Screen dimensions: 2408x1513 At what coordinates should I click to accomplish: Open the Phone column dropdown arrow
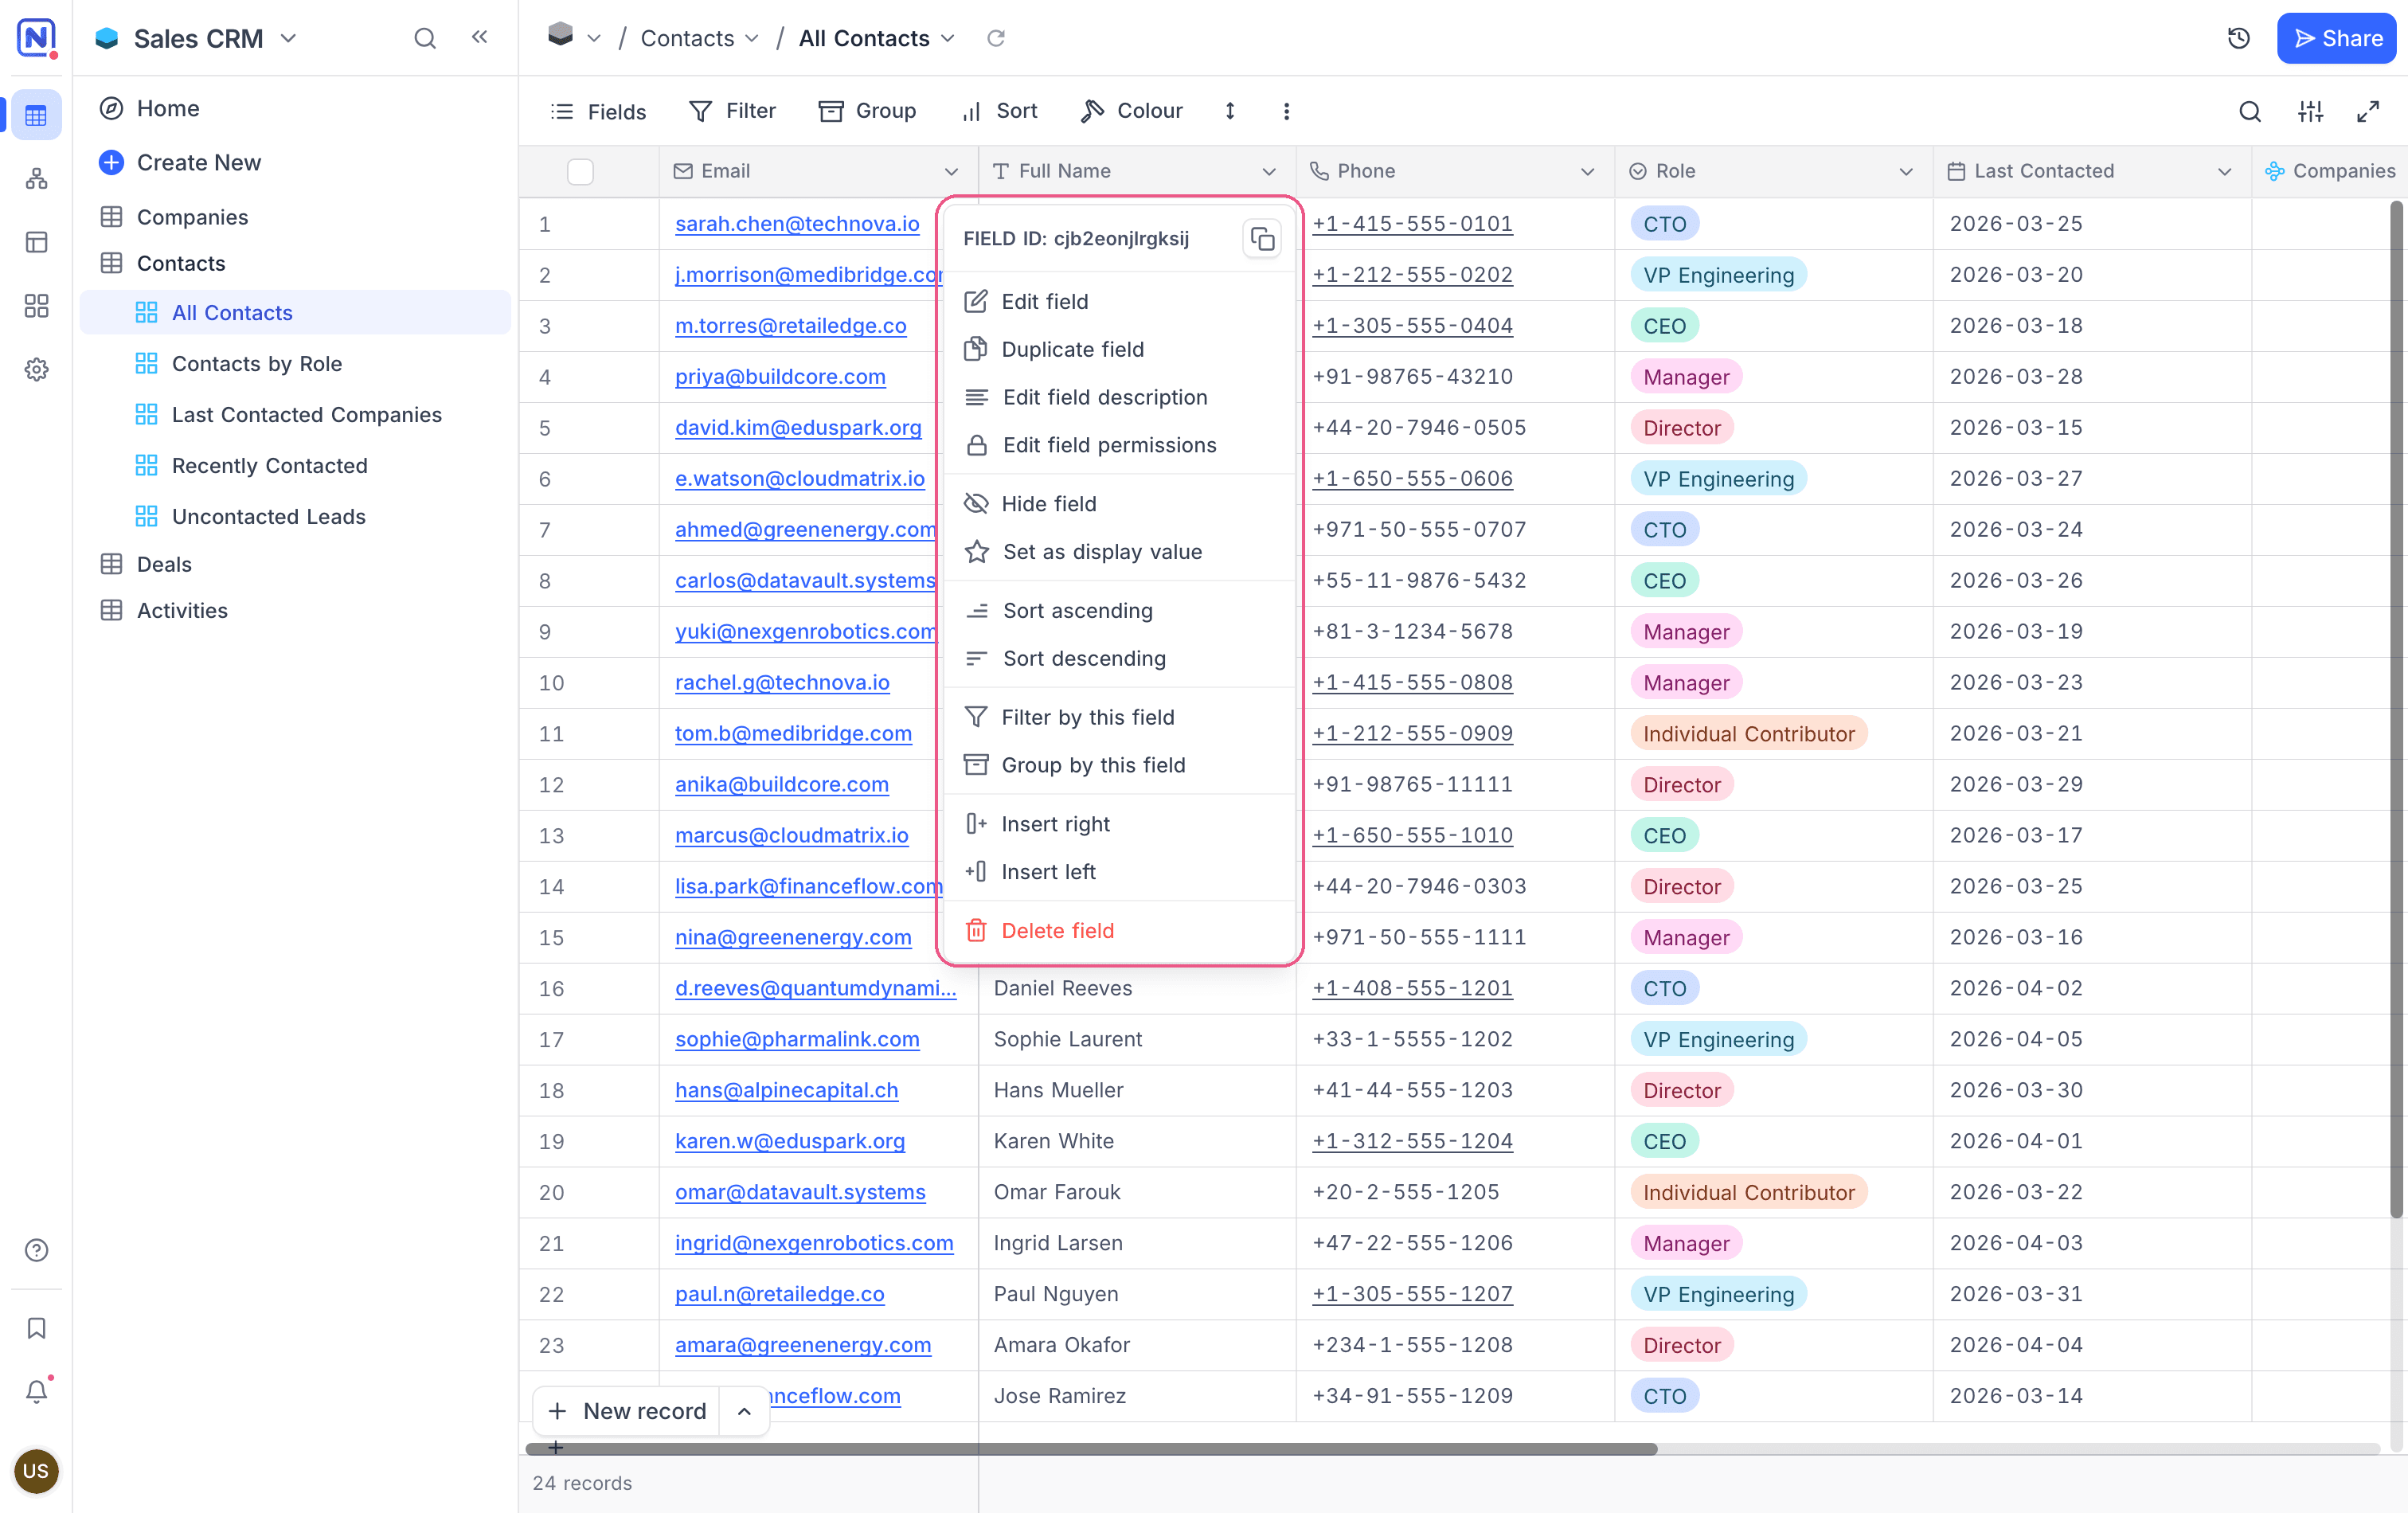click(x=1587, y=172)
